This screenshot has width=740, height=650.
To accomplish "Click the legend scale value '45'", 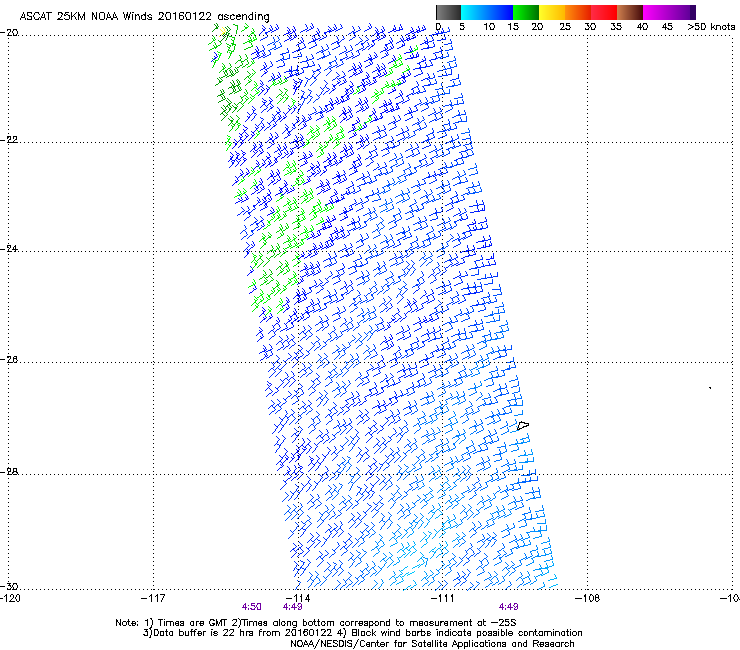I will coord(667,27).
